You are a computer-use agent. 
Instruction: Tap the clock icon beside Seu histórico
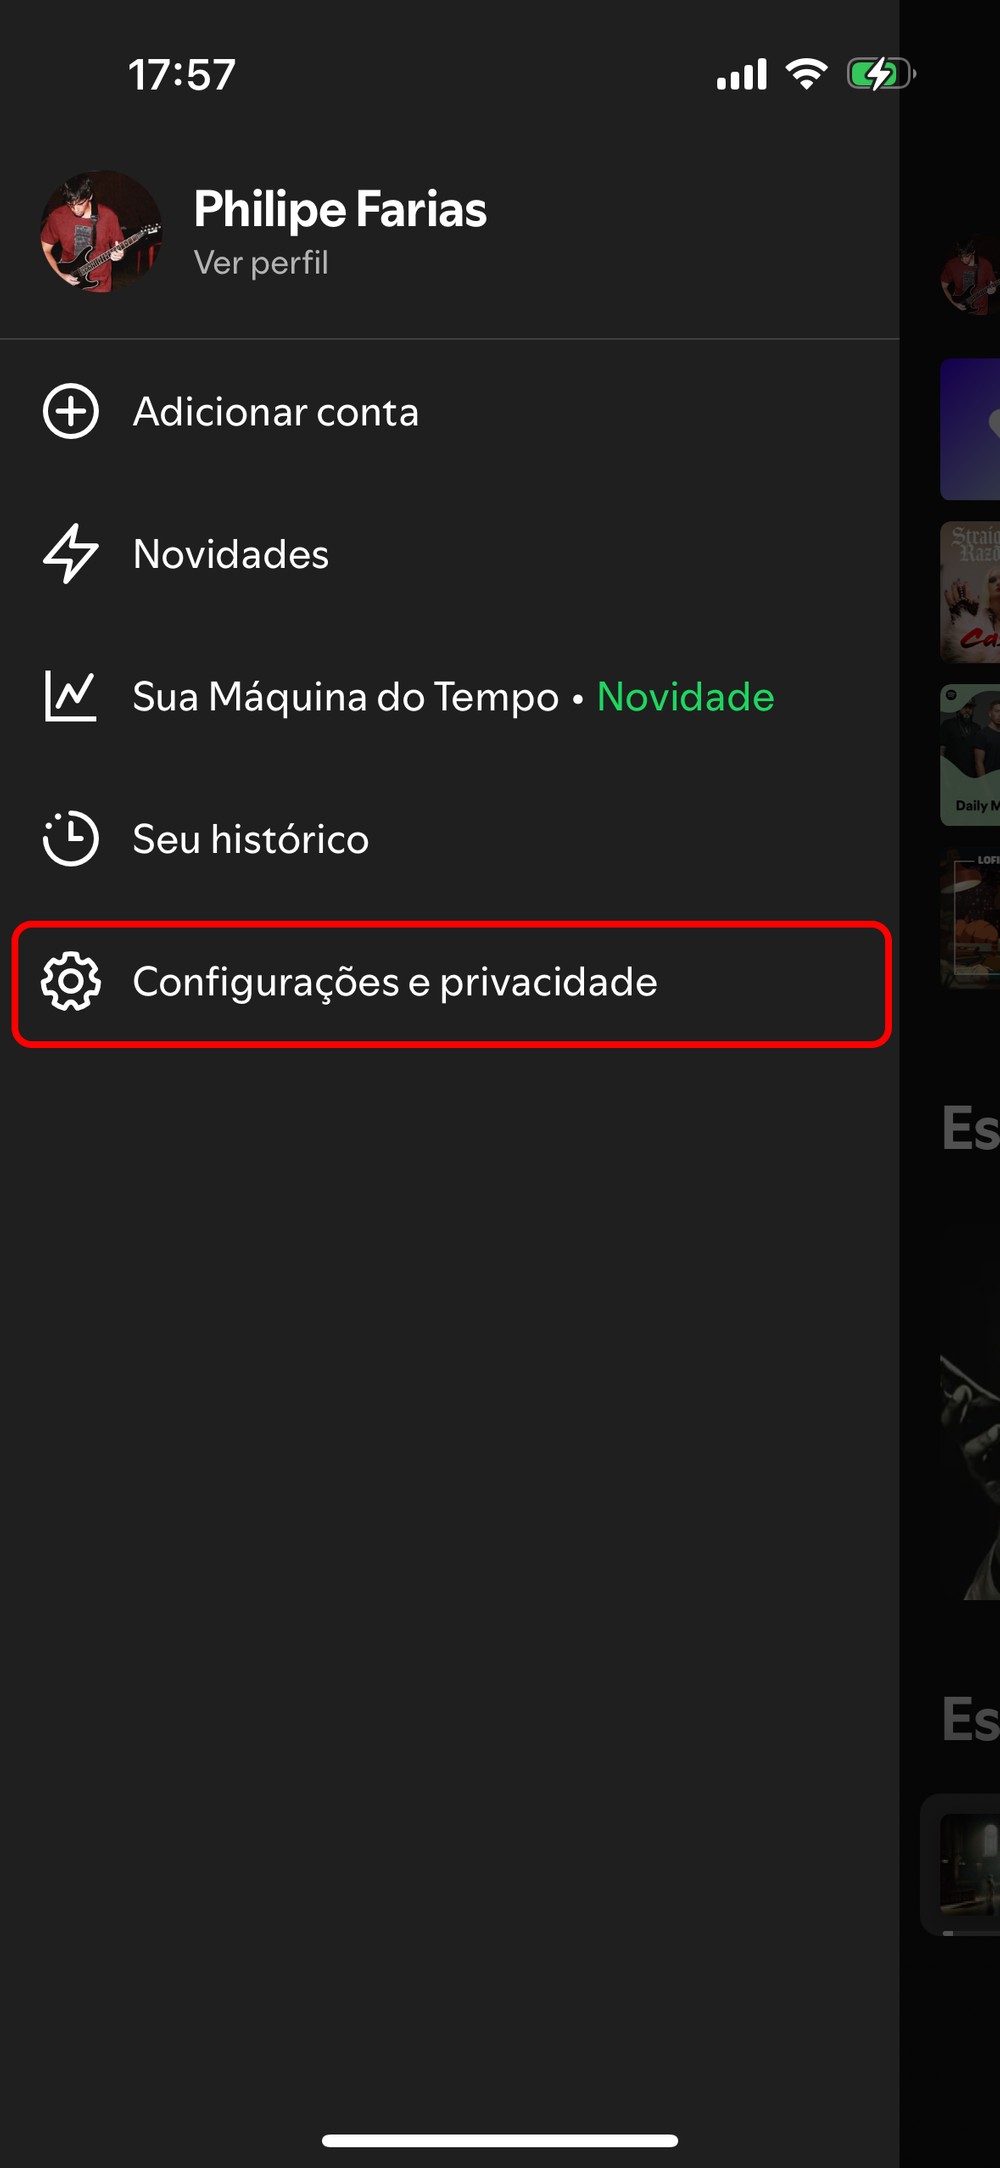(x=71, y=838)
